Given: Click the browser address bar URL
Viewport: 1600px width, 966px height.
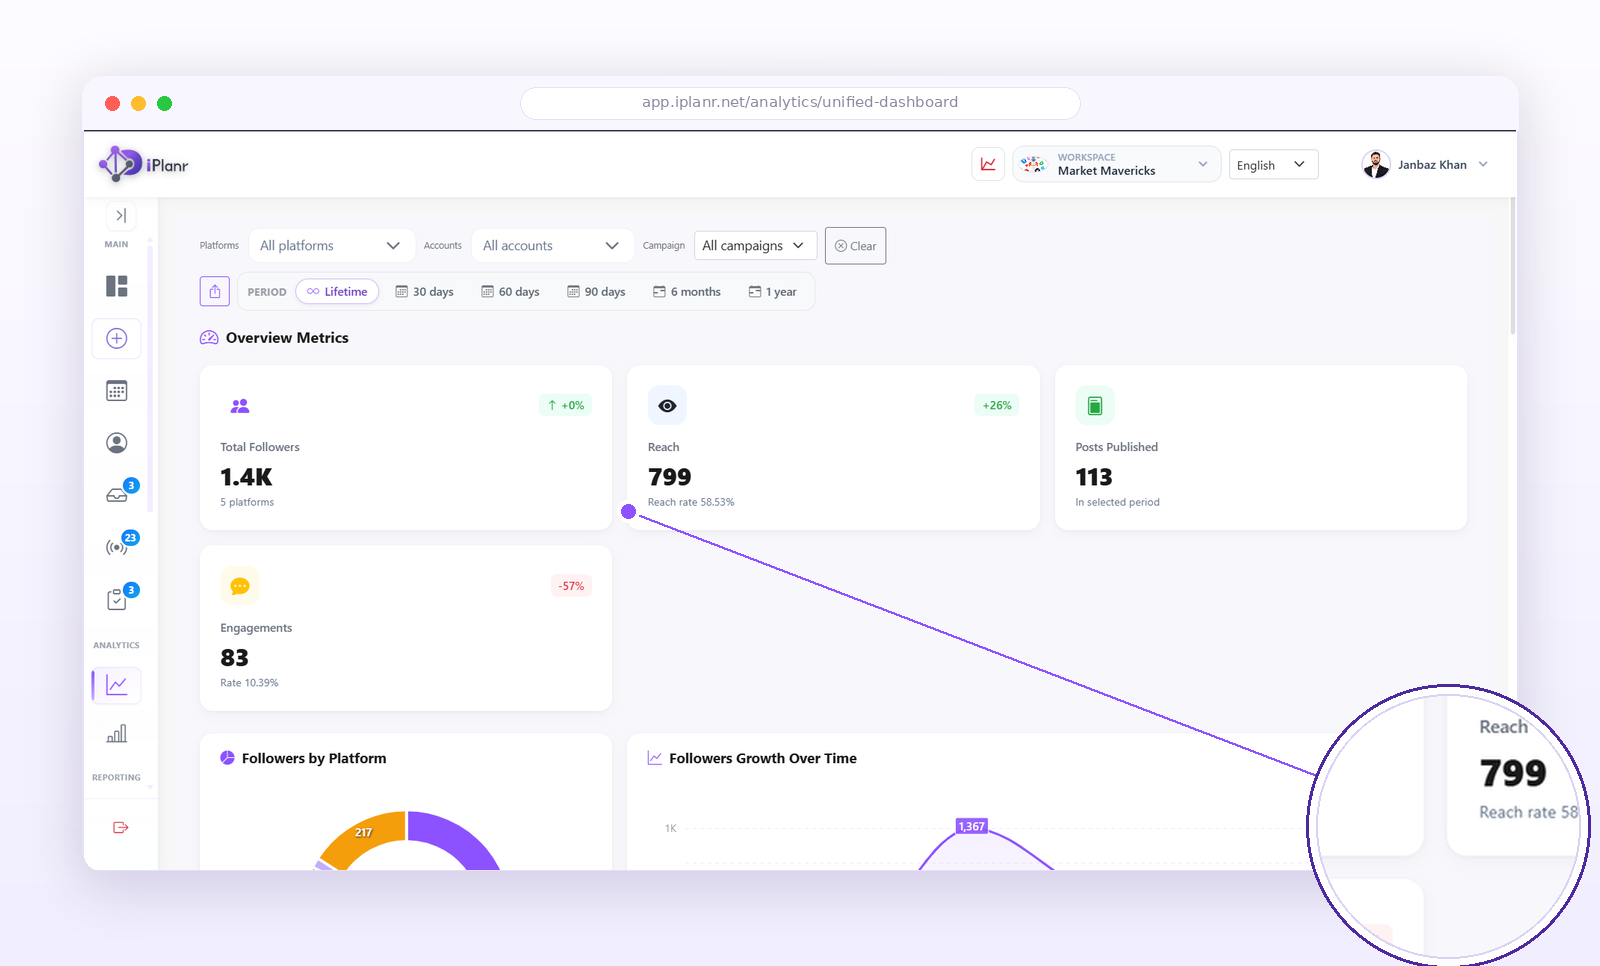Looking at the screenshot, I should [x=800, y=102].
